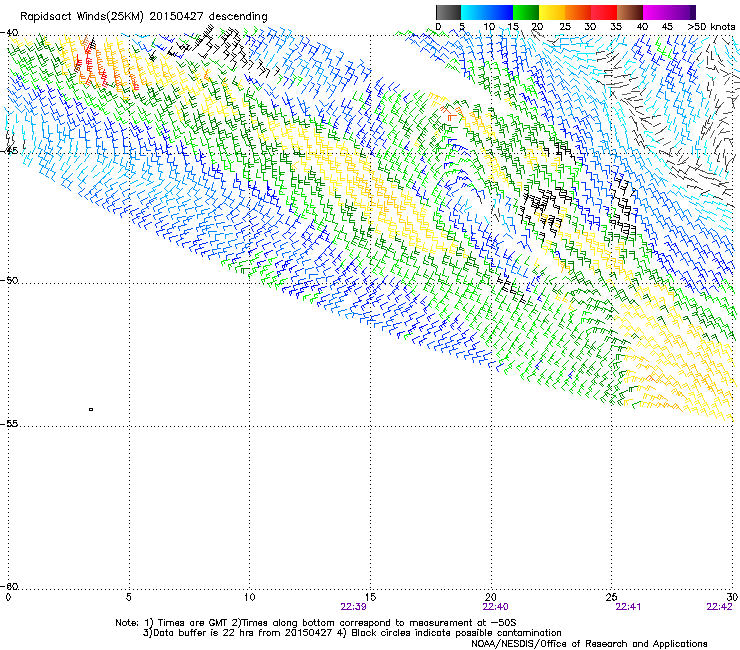Click the -45 latitude axis label

point(9,151)
